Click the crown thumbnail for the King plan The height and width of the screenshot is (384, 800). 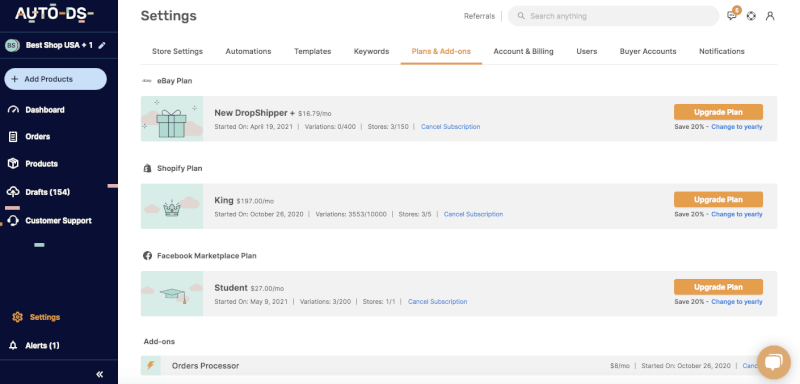coord(172,206)
